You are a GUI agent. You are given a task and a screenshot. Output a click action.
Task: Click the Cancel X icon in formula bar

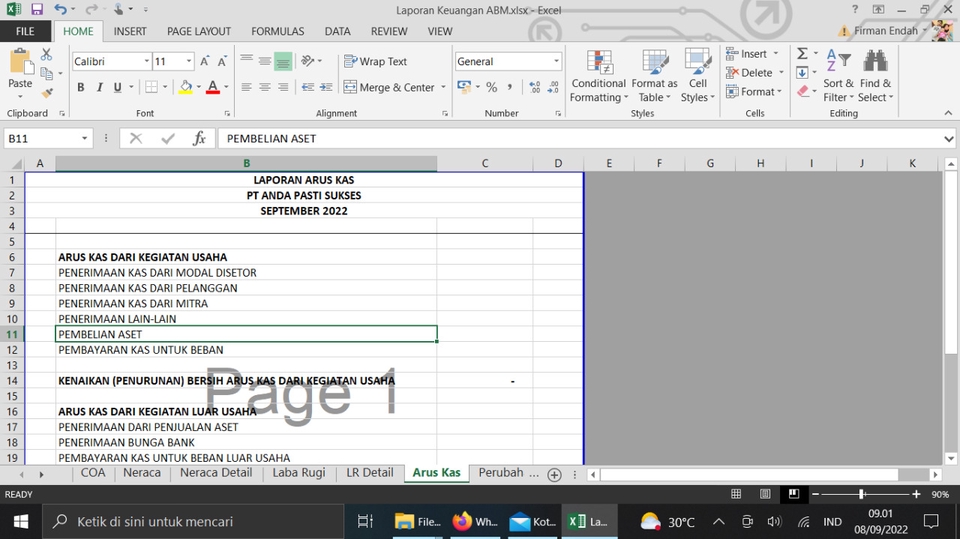click(136, 138)
